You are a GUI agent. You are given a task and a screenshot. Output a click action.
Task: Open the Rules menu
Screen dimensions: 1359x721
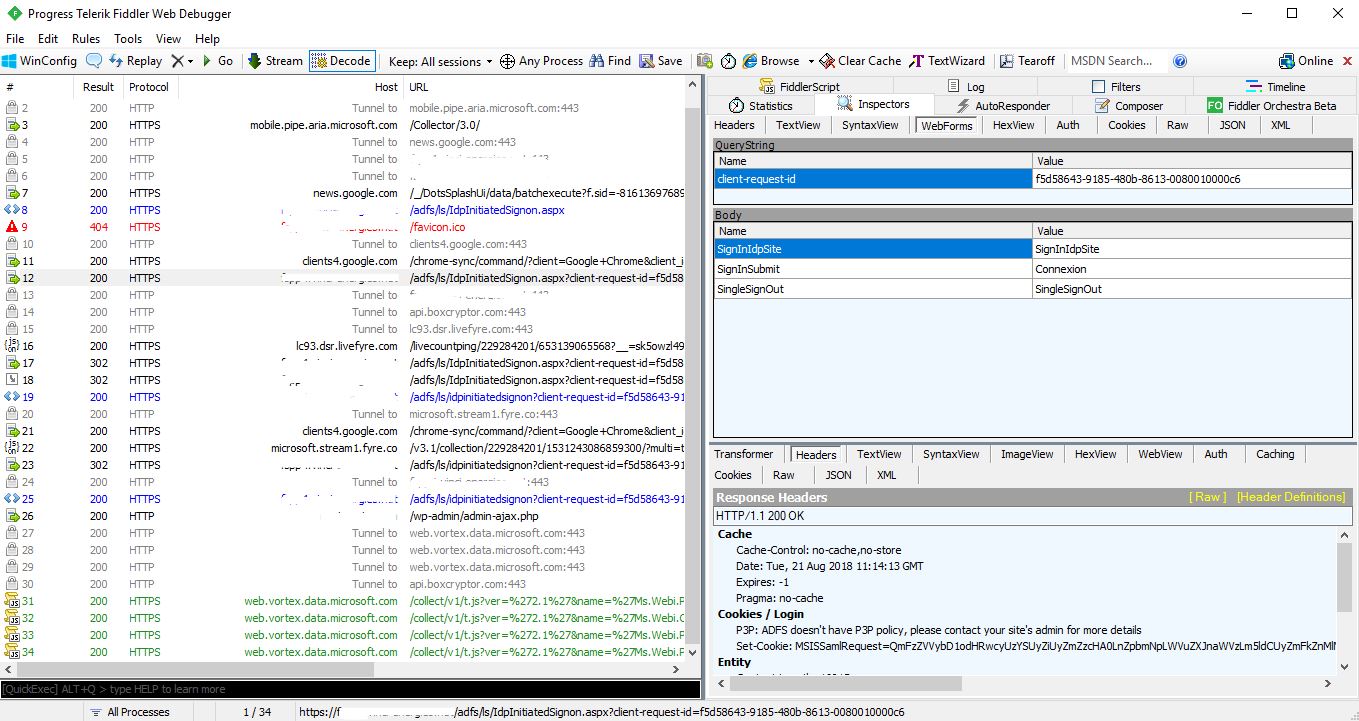[86, 38]
